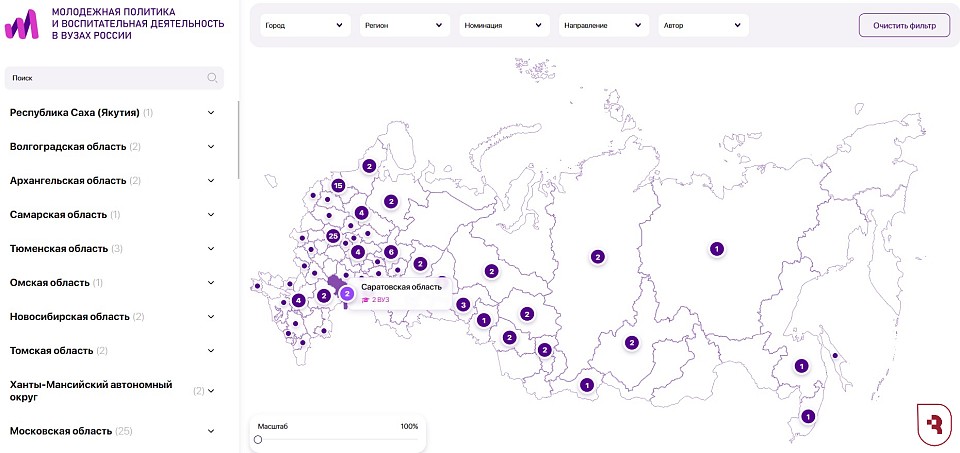Click the highlighted Саратовская область marker
Viewport: 960px width, 453px height.
coord(347,294)
